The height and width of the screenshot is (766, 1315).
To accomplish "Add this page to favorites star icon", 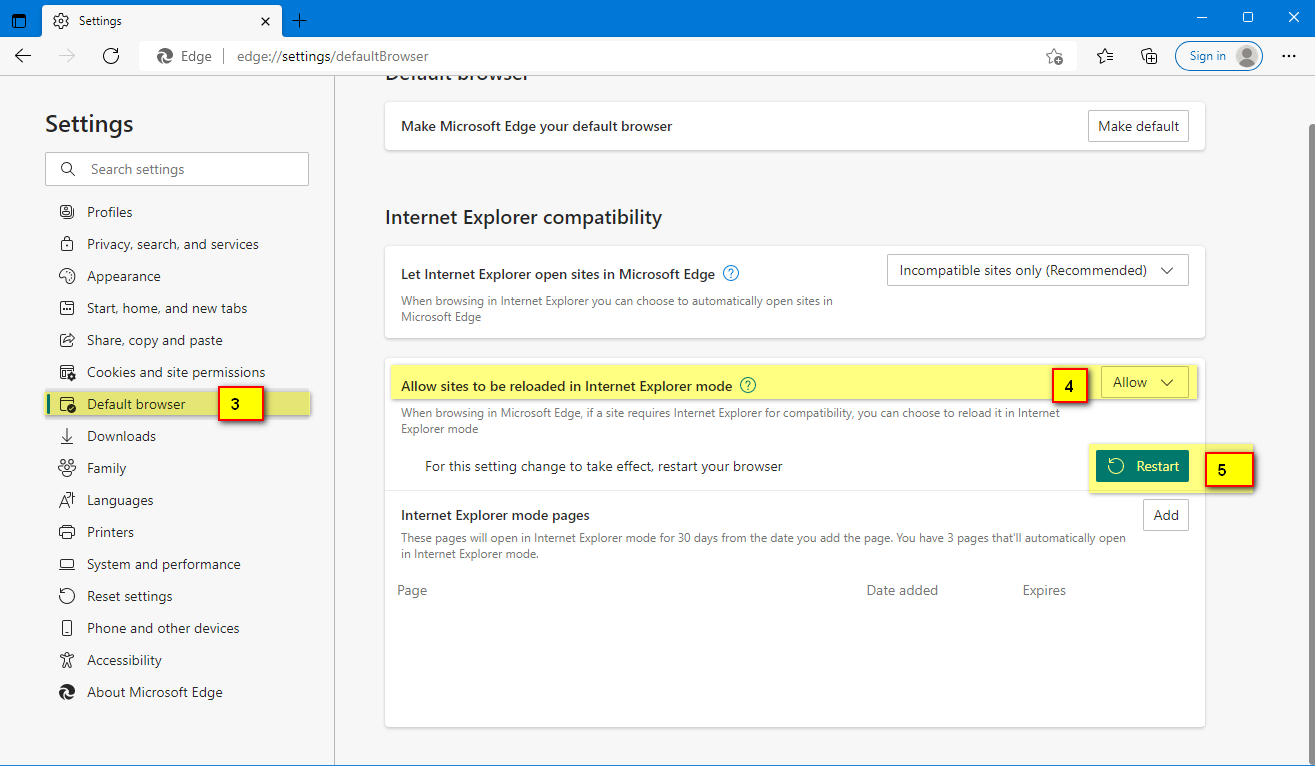I will tap(1054, 56).
